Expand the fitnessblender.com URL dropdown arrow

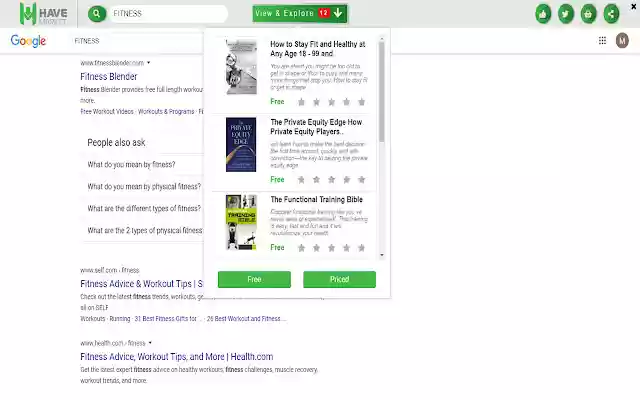(x=149, y=62)
